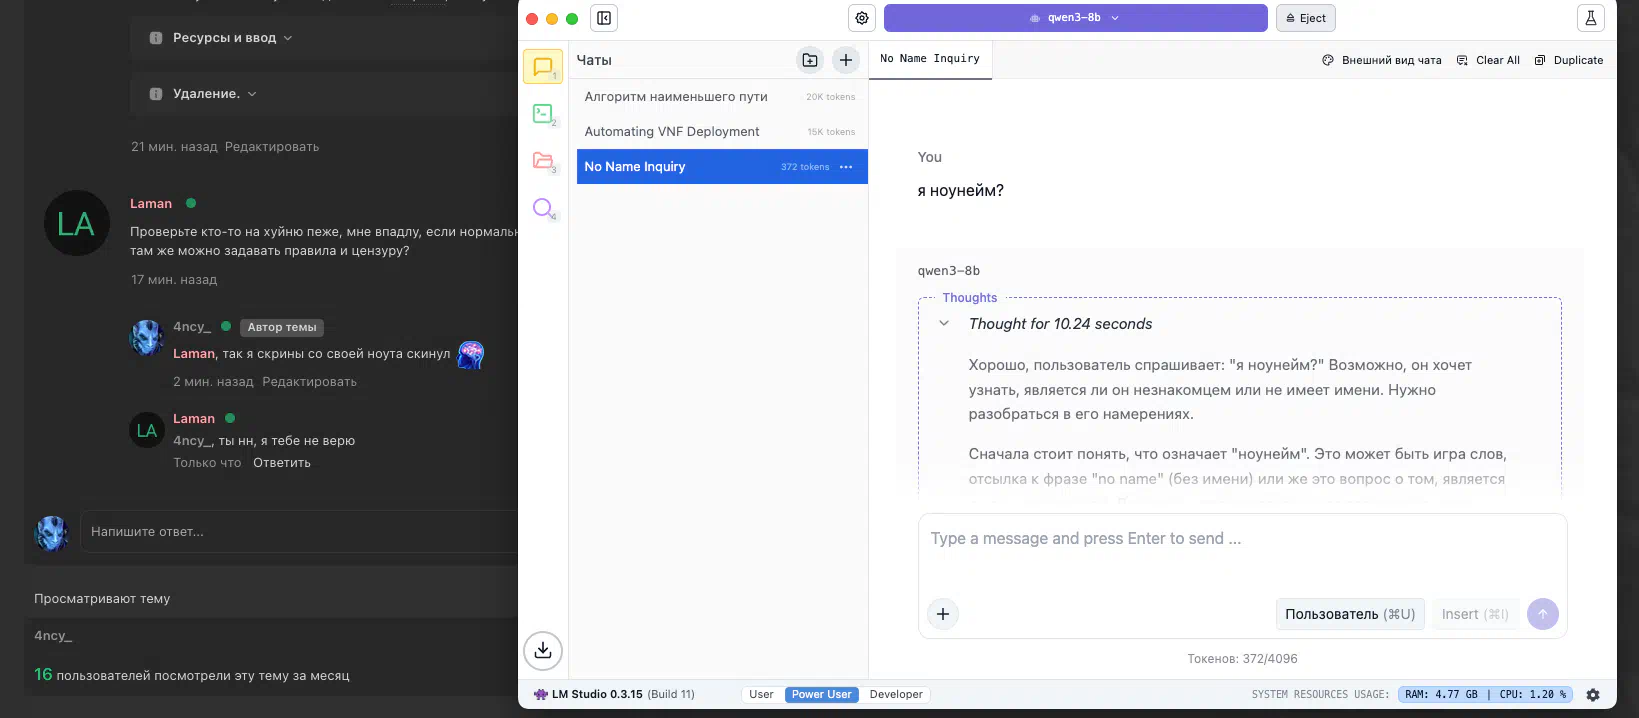This screenshot has height=718, width=1639.
Task: Click the attach plus button in message box
Action: tap(943, 614)
